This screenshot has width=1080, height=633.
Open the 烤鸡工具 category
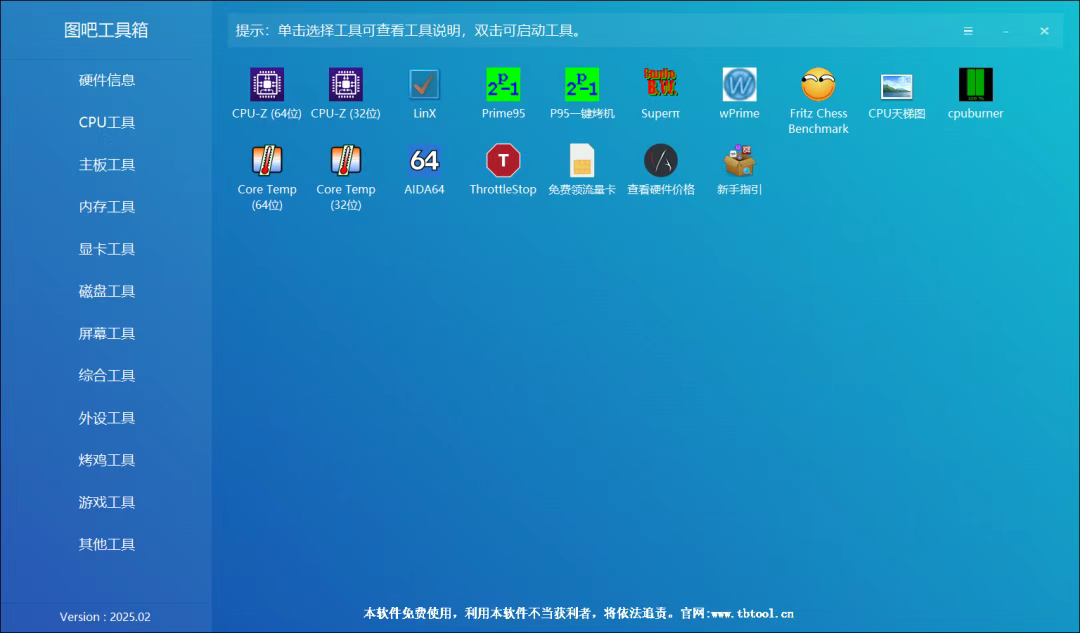tap(107, 460)
